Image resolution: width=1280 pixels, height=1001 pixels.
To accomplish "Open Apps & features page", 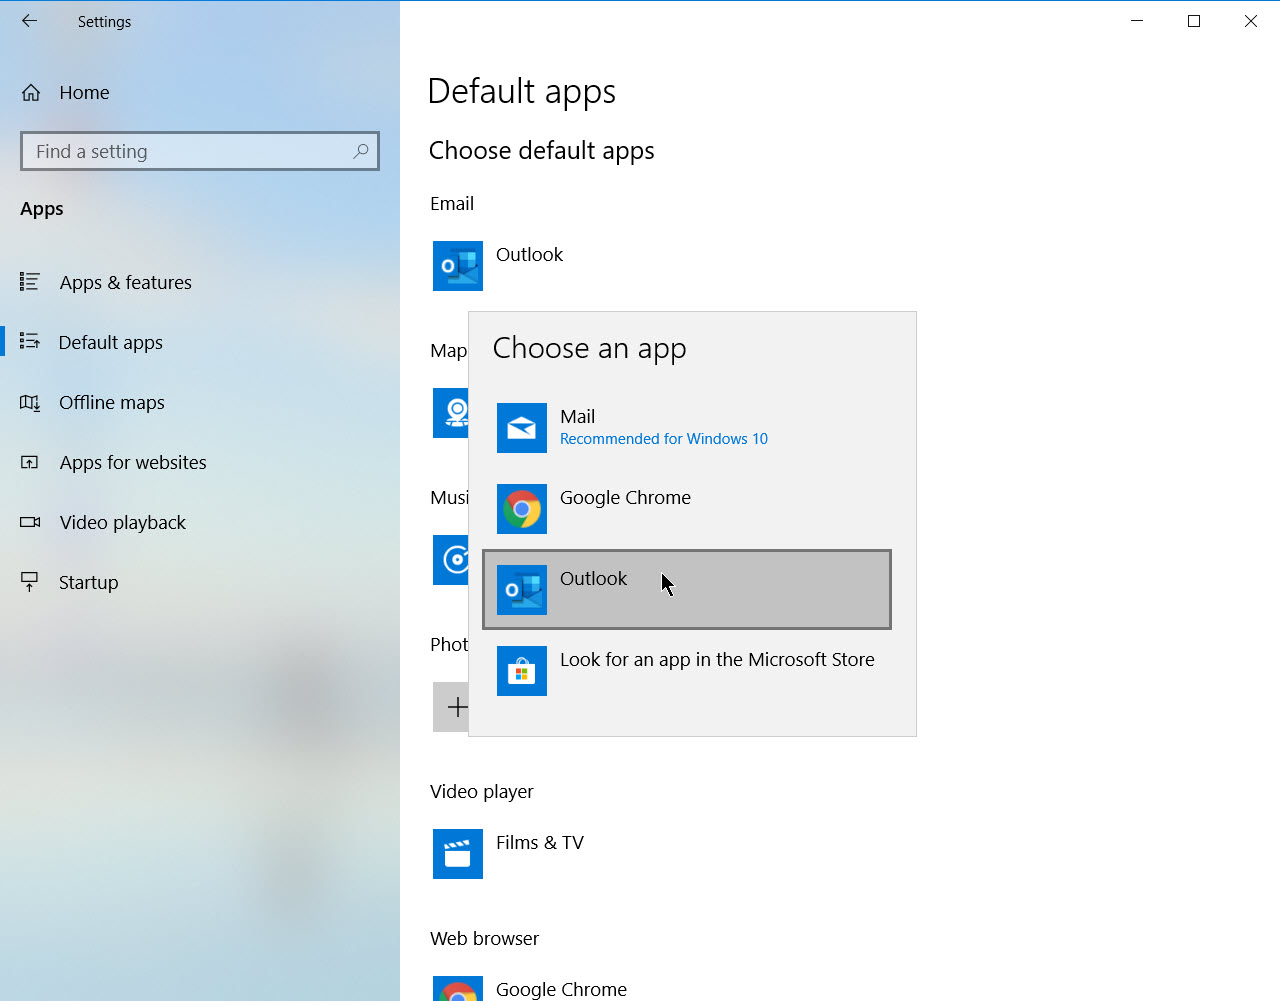I will point(125,283).
